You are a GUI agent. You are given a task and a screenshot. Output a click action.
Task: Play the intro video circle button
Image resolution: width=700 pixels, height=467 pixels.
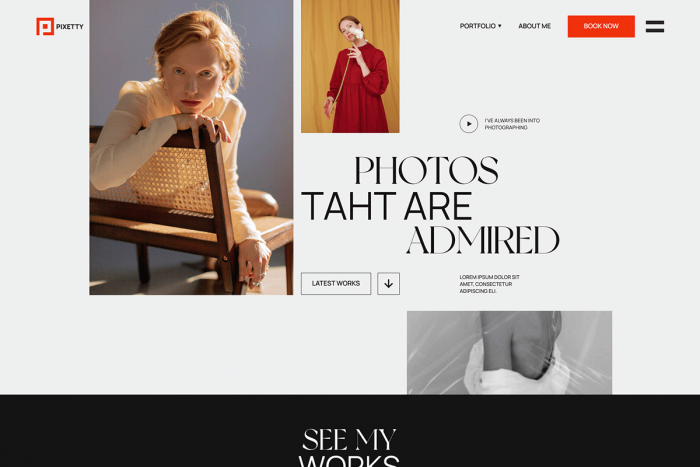[469, 124]
